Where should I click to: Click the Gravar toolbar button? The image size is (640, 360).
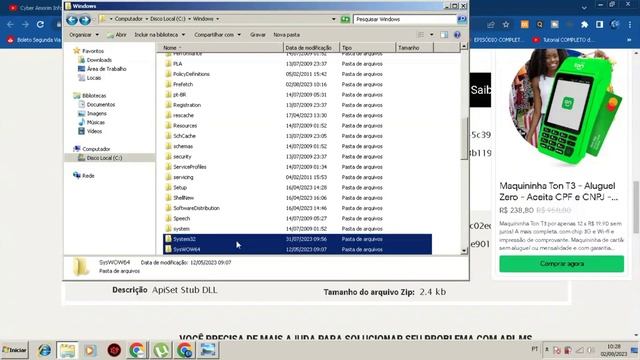point(258,35)
